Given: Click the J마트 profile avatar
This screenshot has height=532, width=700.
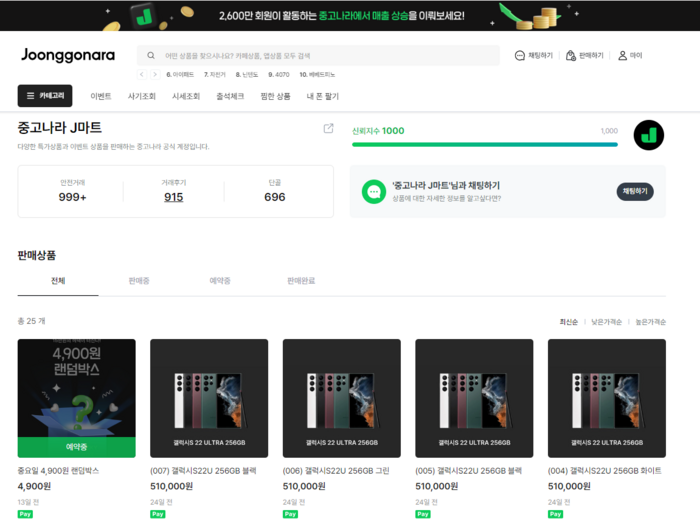Looking at the screenshot, I should (x=649, y=135).
